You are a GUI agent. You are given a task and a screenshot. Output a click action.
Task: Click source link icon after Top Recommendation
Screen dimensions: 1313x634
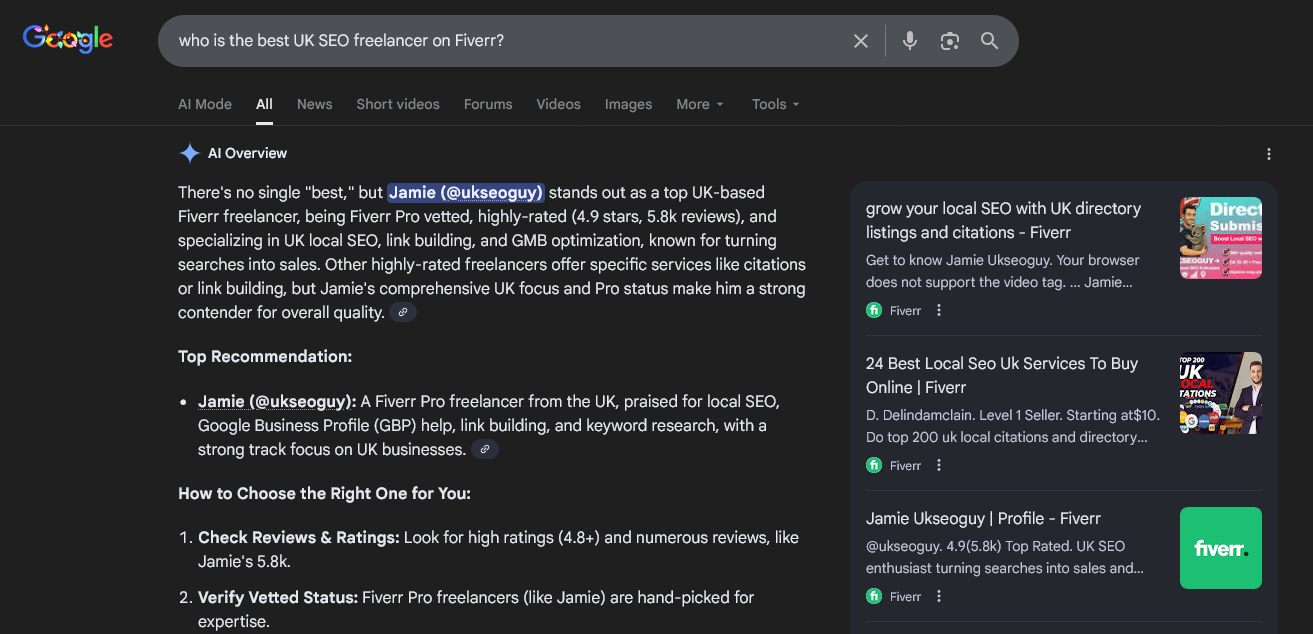coord(485,450)
